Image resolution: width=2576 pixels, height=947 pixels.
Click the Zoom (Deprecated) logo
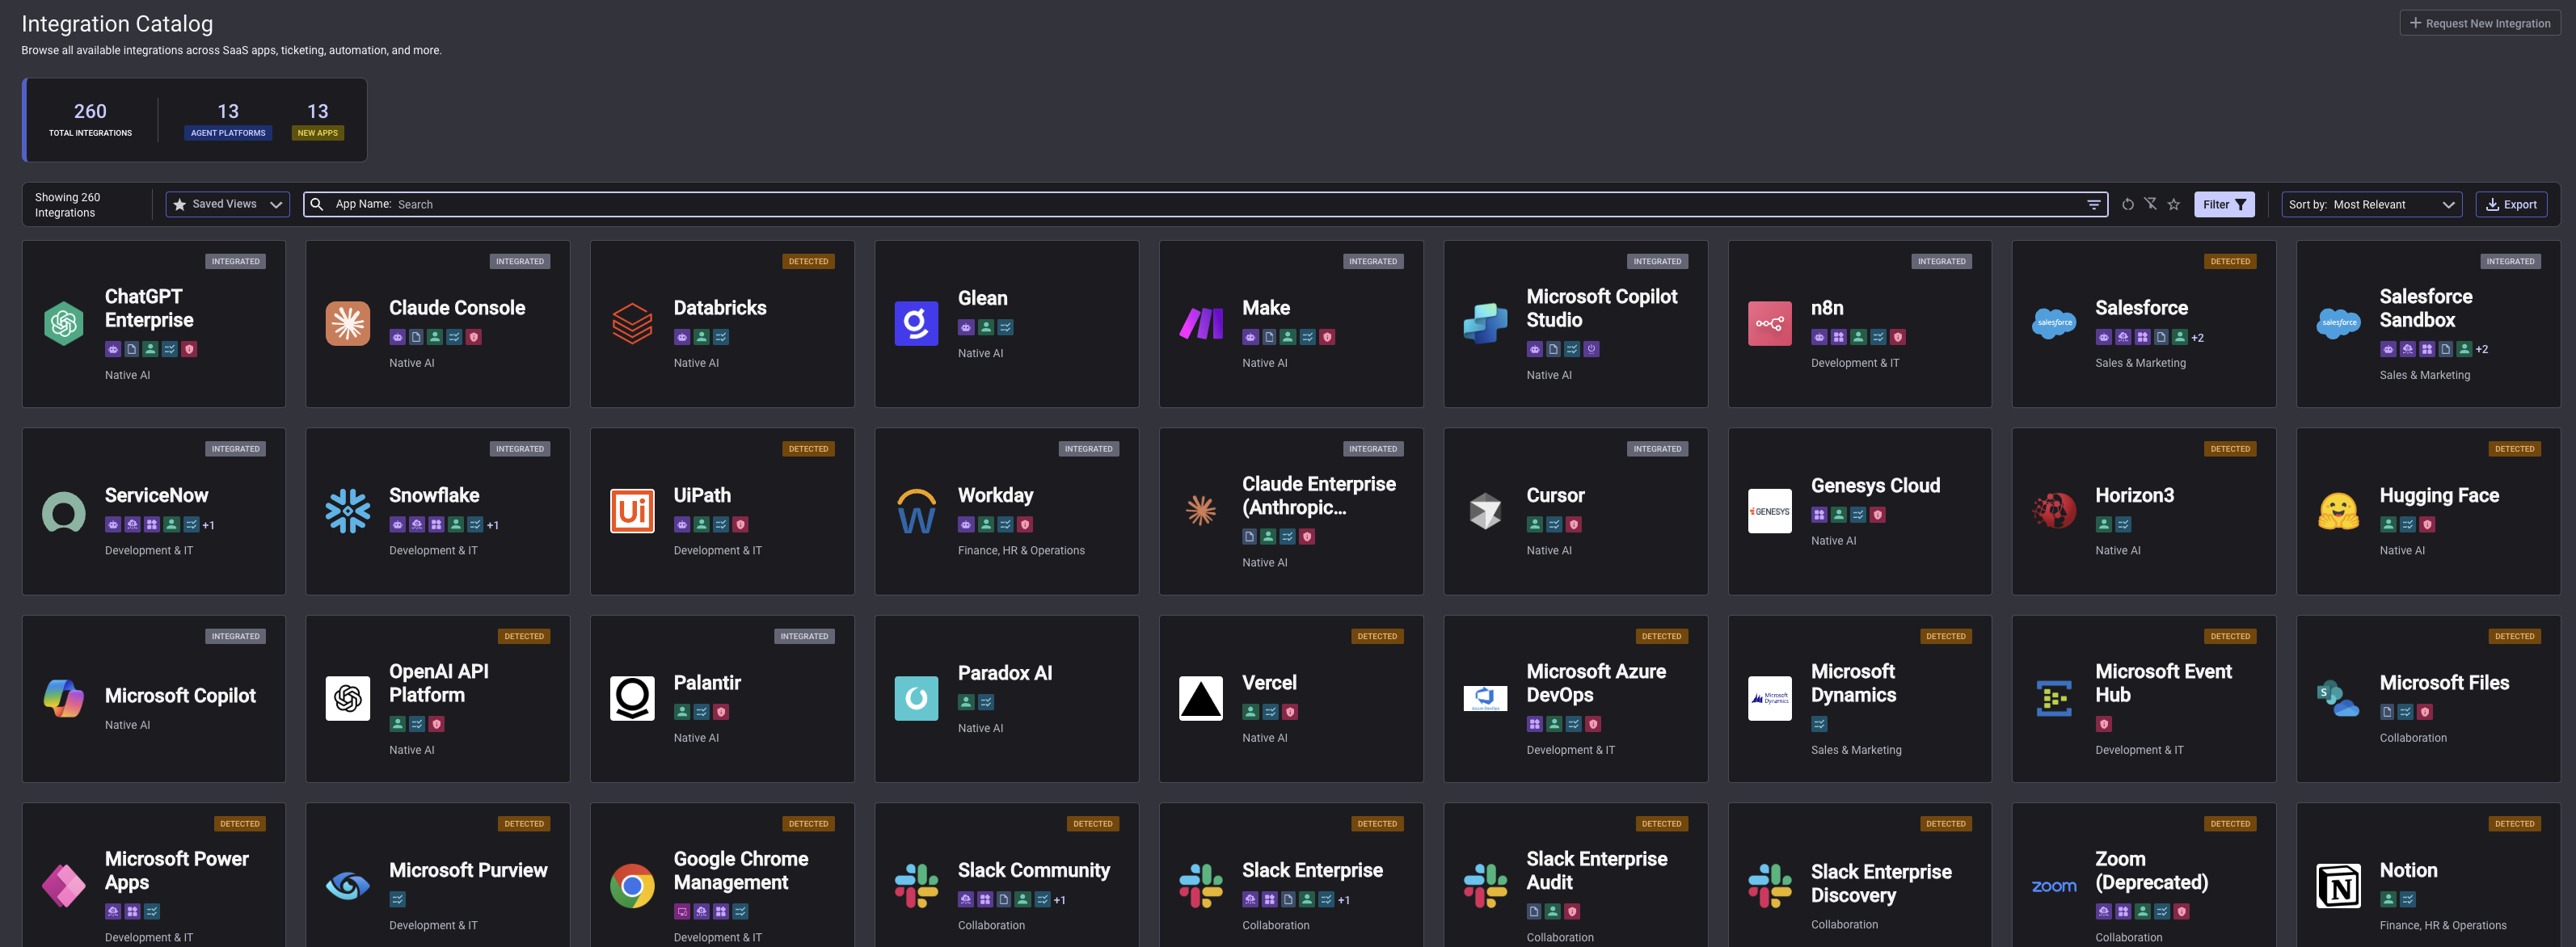(x=2054, y=886)
